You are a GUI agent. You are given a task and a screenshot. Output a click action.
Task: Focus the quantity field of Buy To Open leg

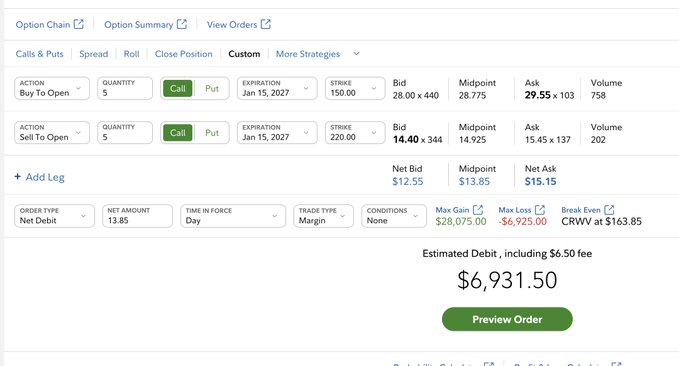click(125, 88)
